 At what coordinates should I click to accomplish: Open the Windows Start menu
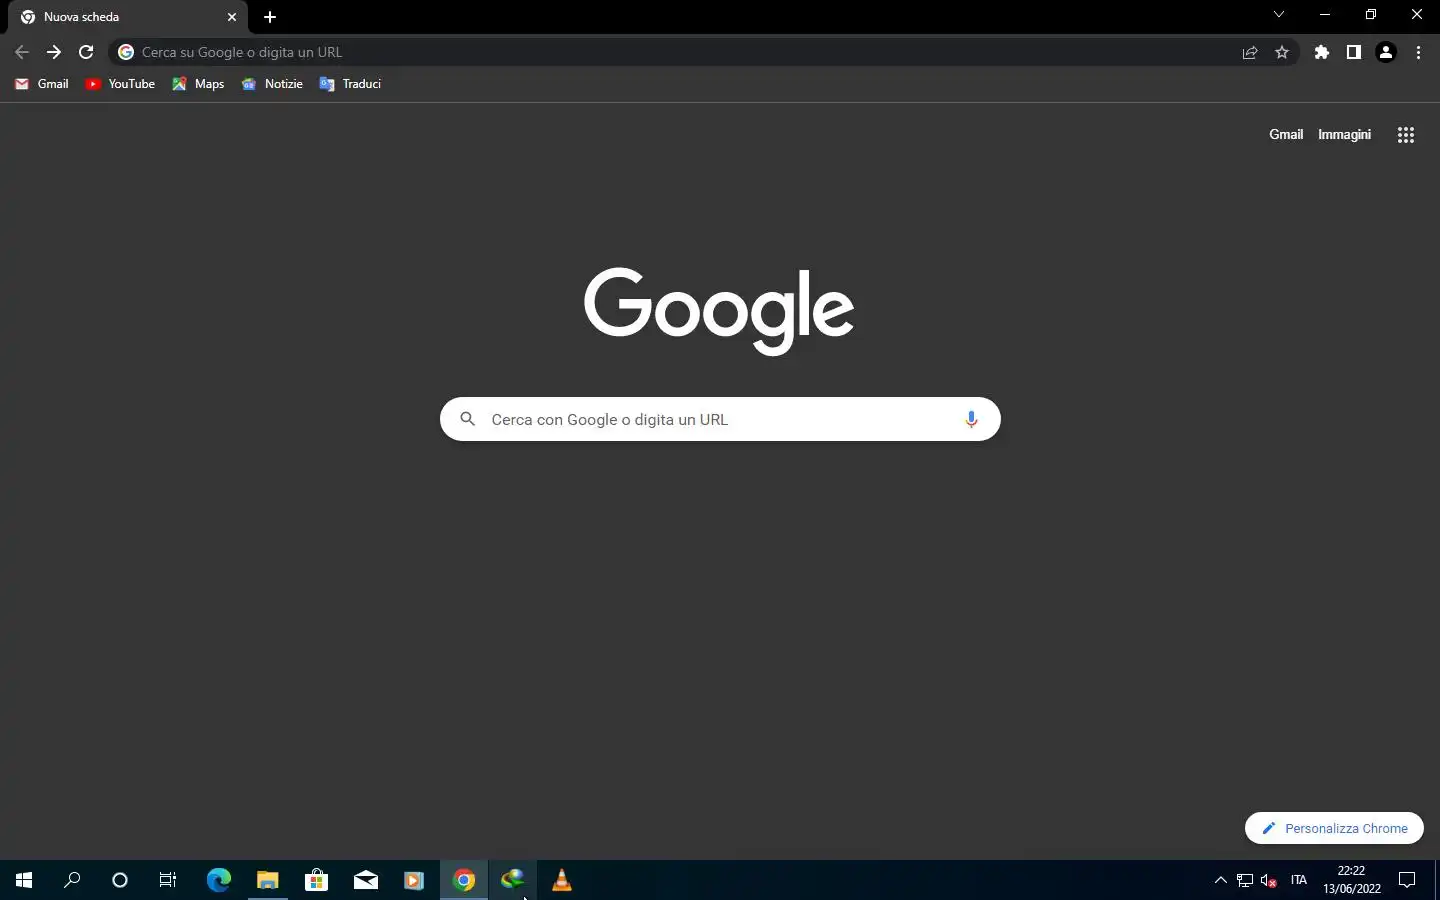coord(24,880)
